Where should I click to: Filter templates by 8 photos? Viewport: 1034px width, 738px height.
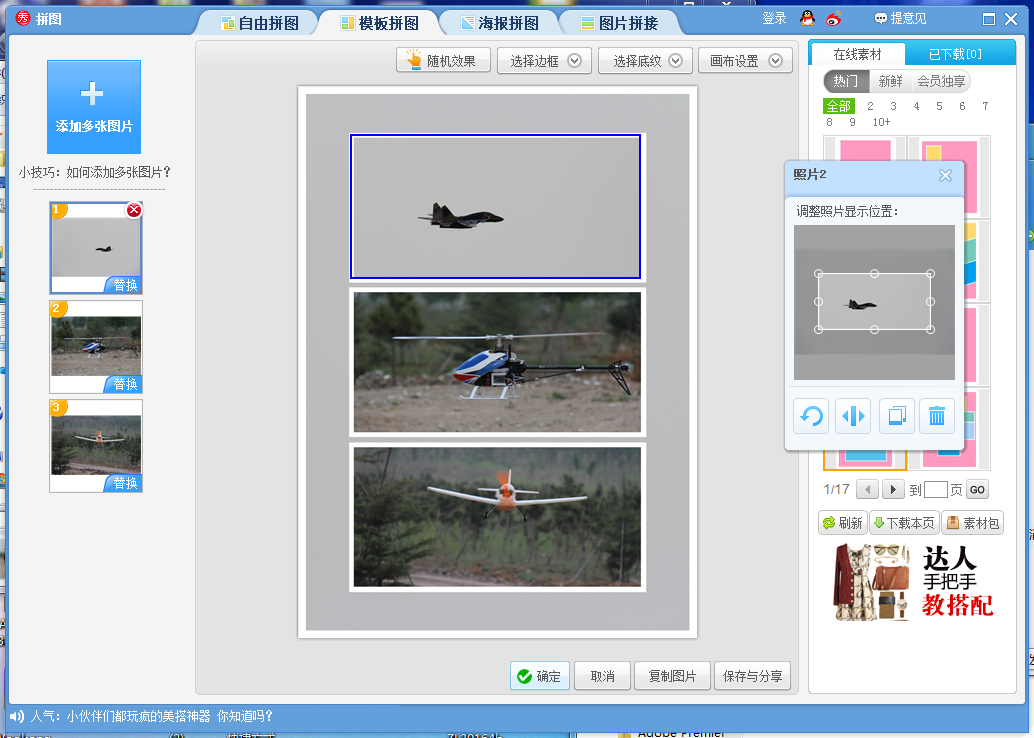click(x=830, y=122)
